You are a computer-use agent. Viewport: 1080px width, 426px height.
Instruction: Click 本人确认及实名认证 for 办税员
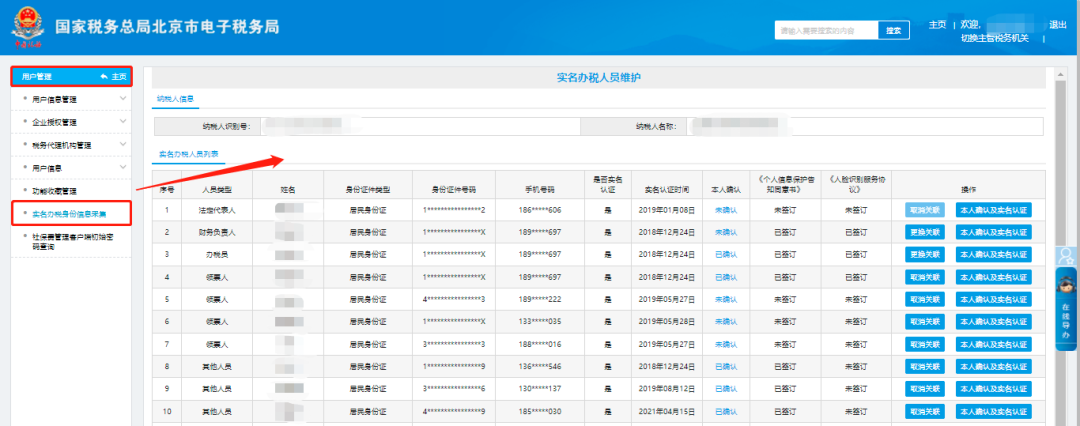tap(993, 254)
